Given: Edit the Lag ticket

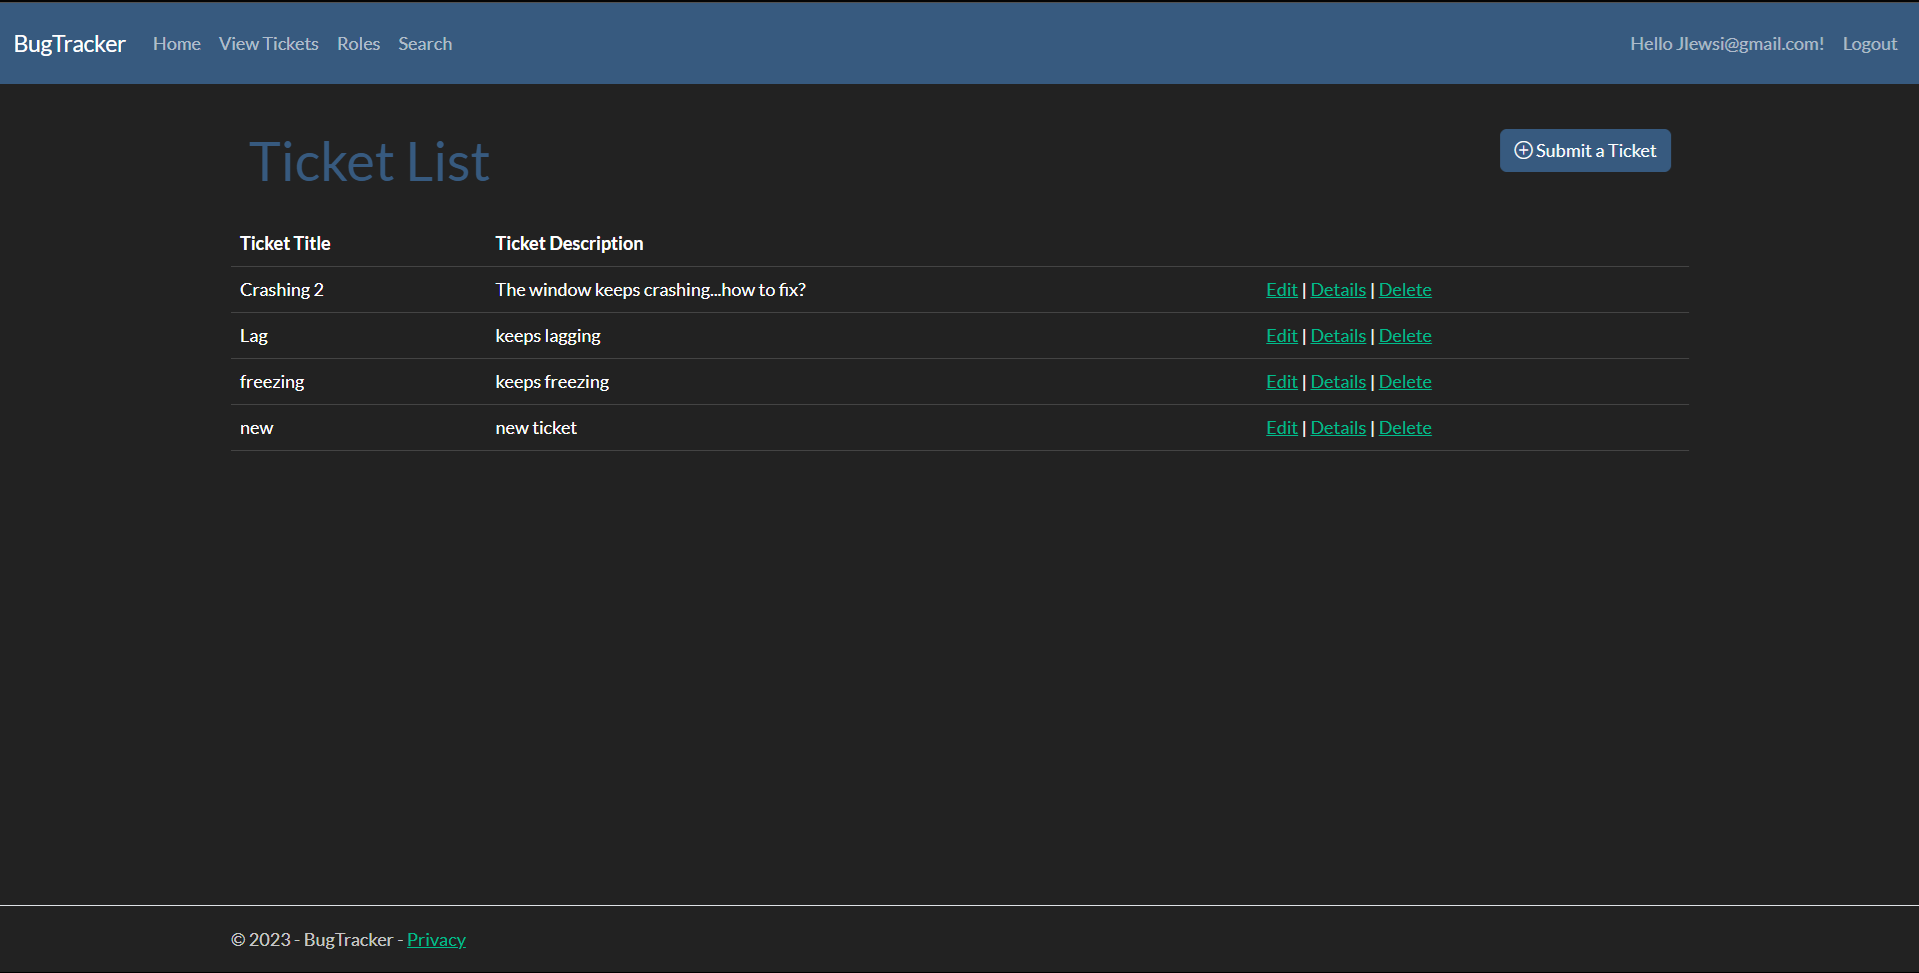Looking at the screenshot, I should coord(1281,336).
